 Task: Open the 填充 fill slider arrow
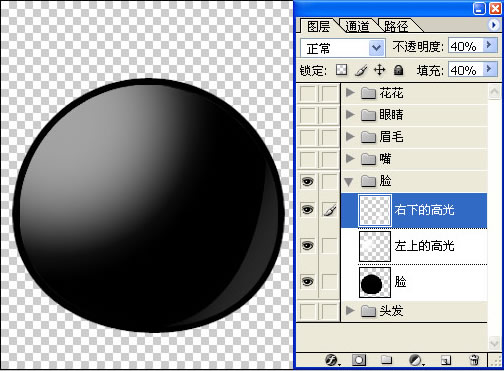point(489,69)
